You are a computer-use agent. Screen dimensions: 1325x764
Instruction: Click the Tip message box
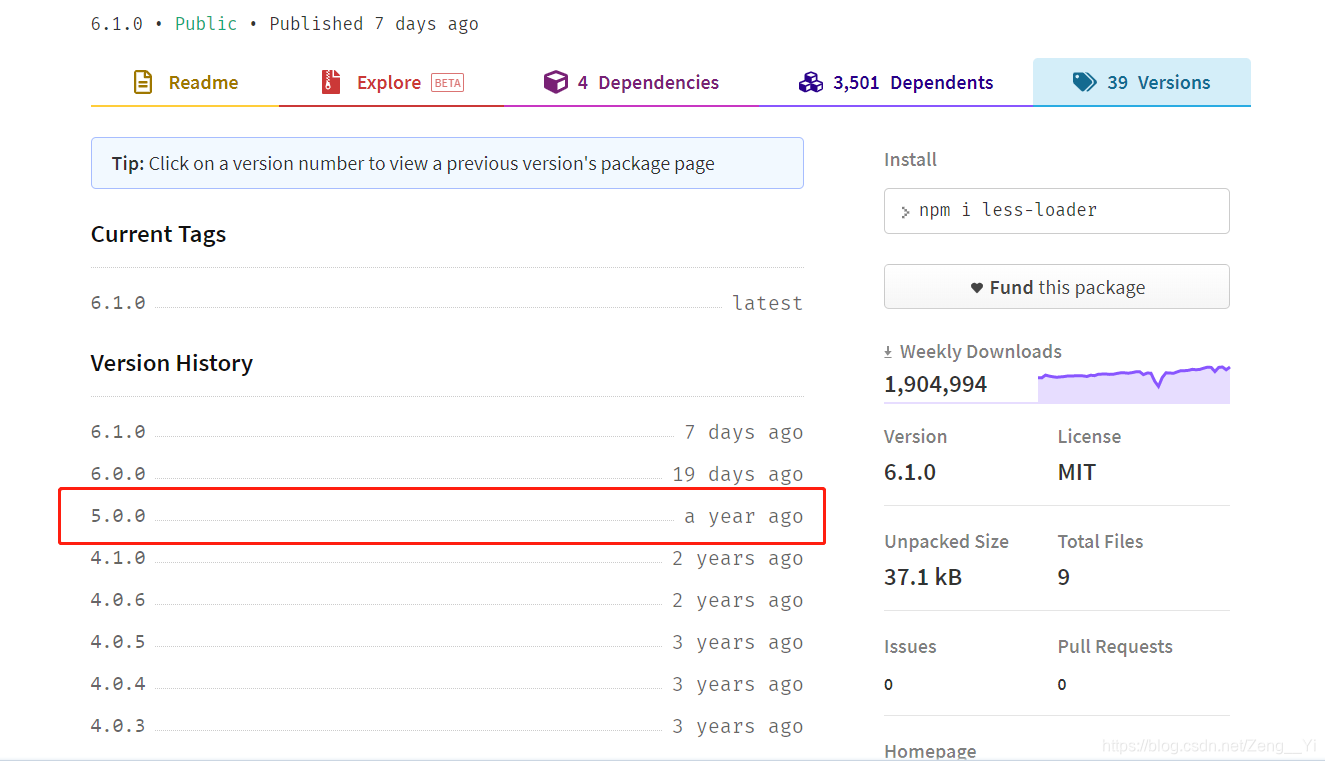[x=447, y=163]
